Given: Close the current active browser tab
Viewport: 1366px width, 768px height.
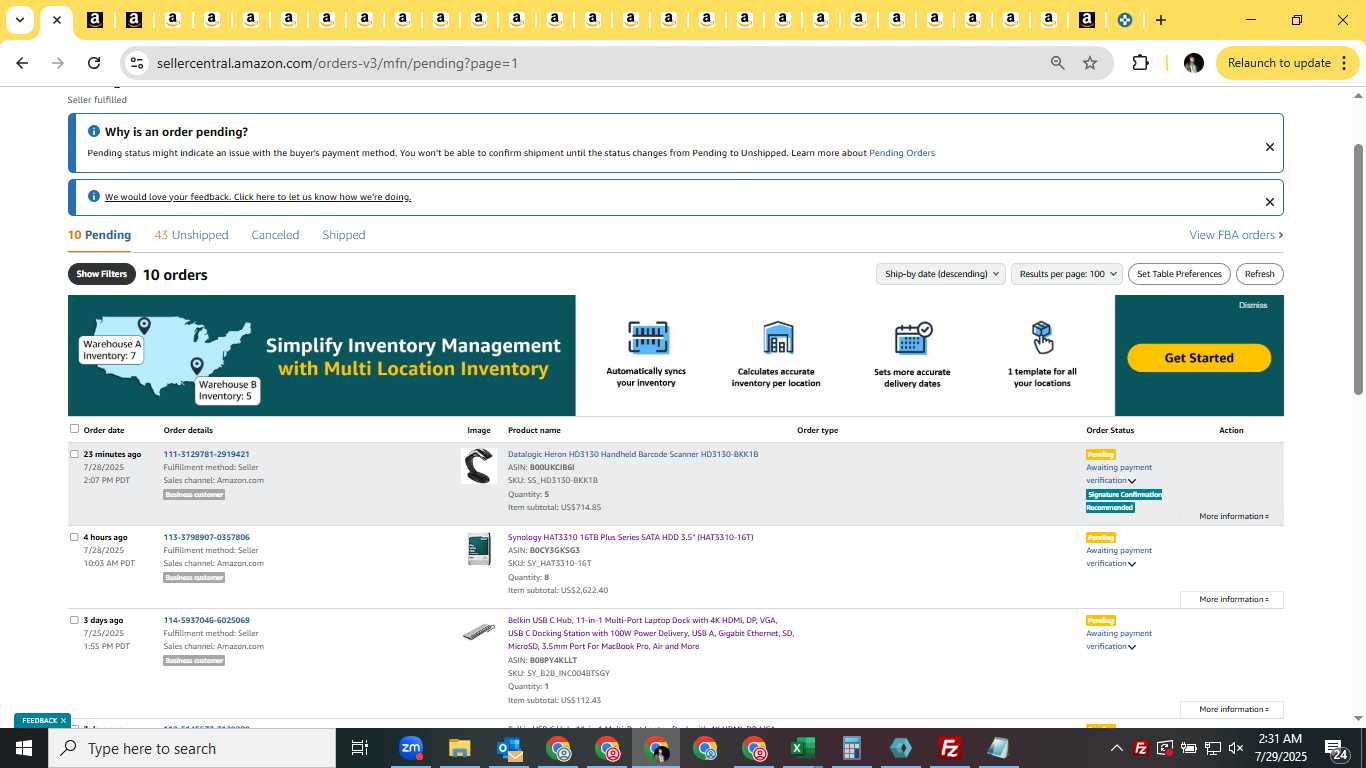Looking at the screenshot, I should point(57,20).
